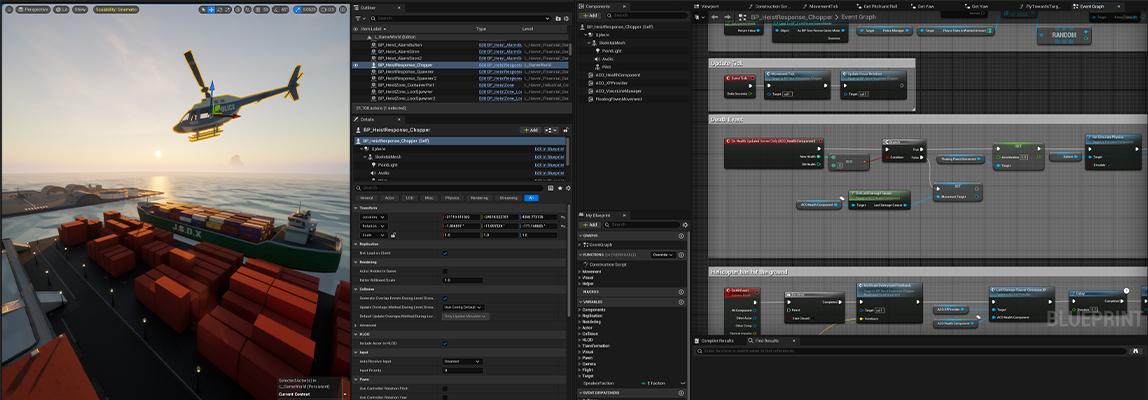The image size is (1148, 400).
Task: Open the Details panel settings gear
Action: [x=568, y=188]
